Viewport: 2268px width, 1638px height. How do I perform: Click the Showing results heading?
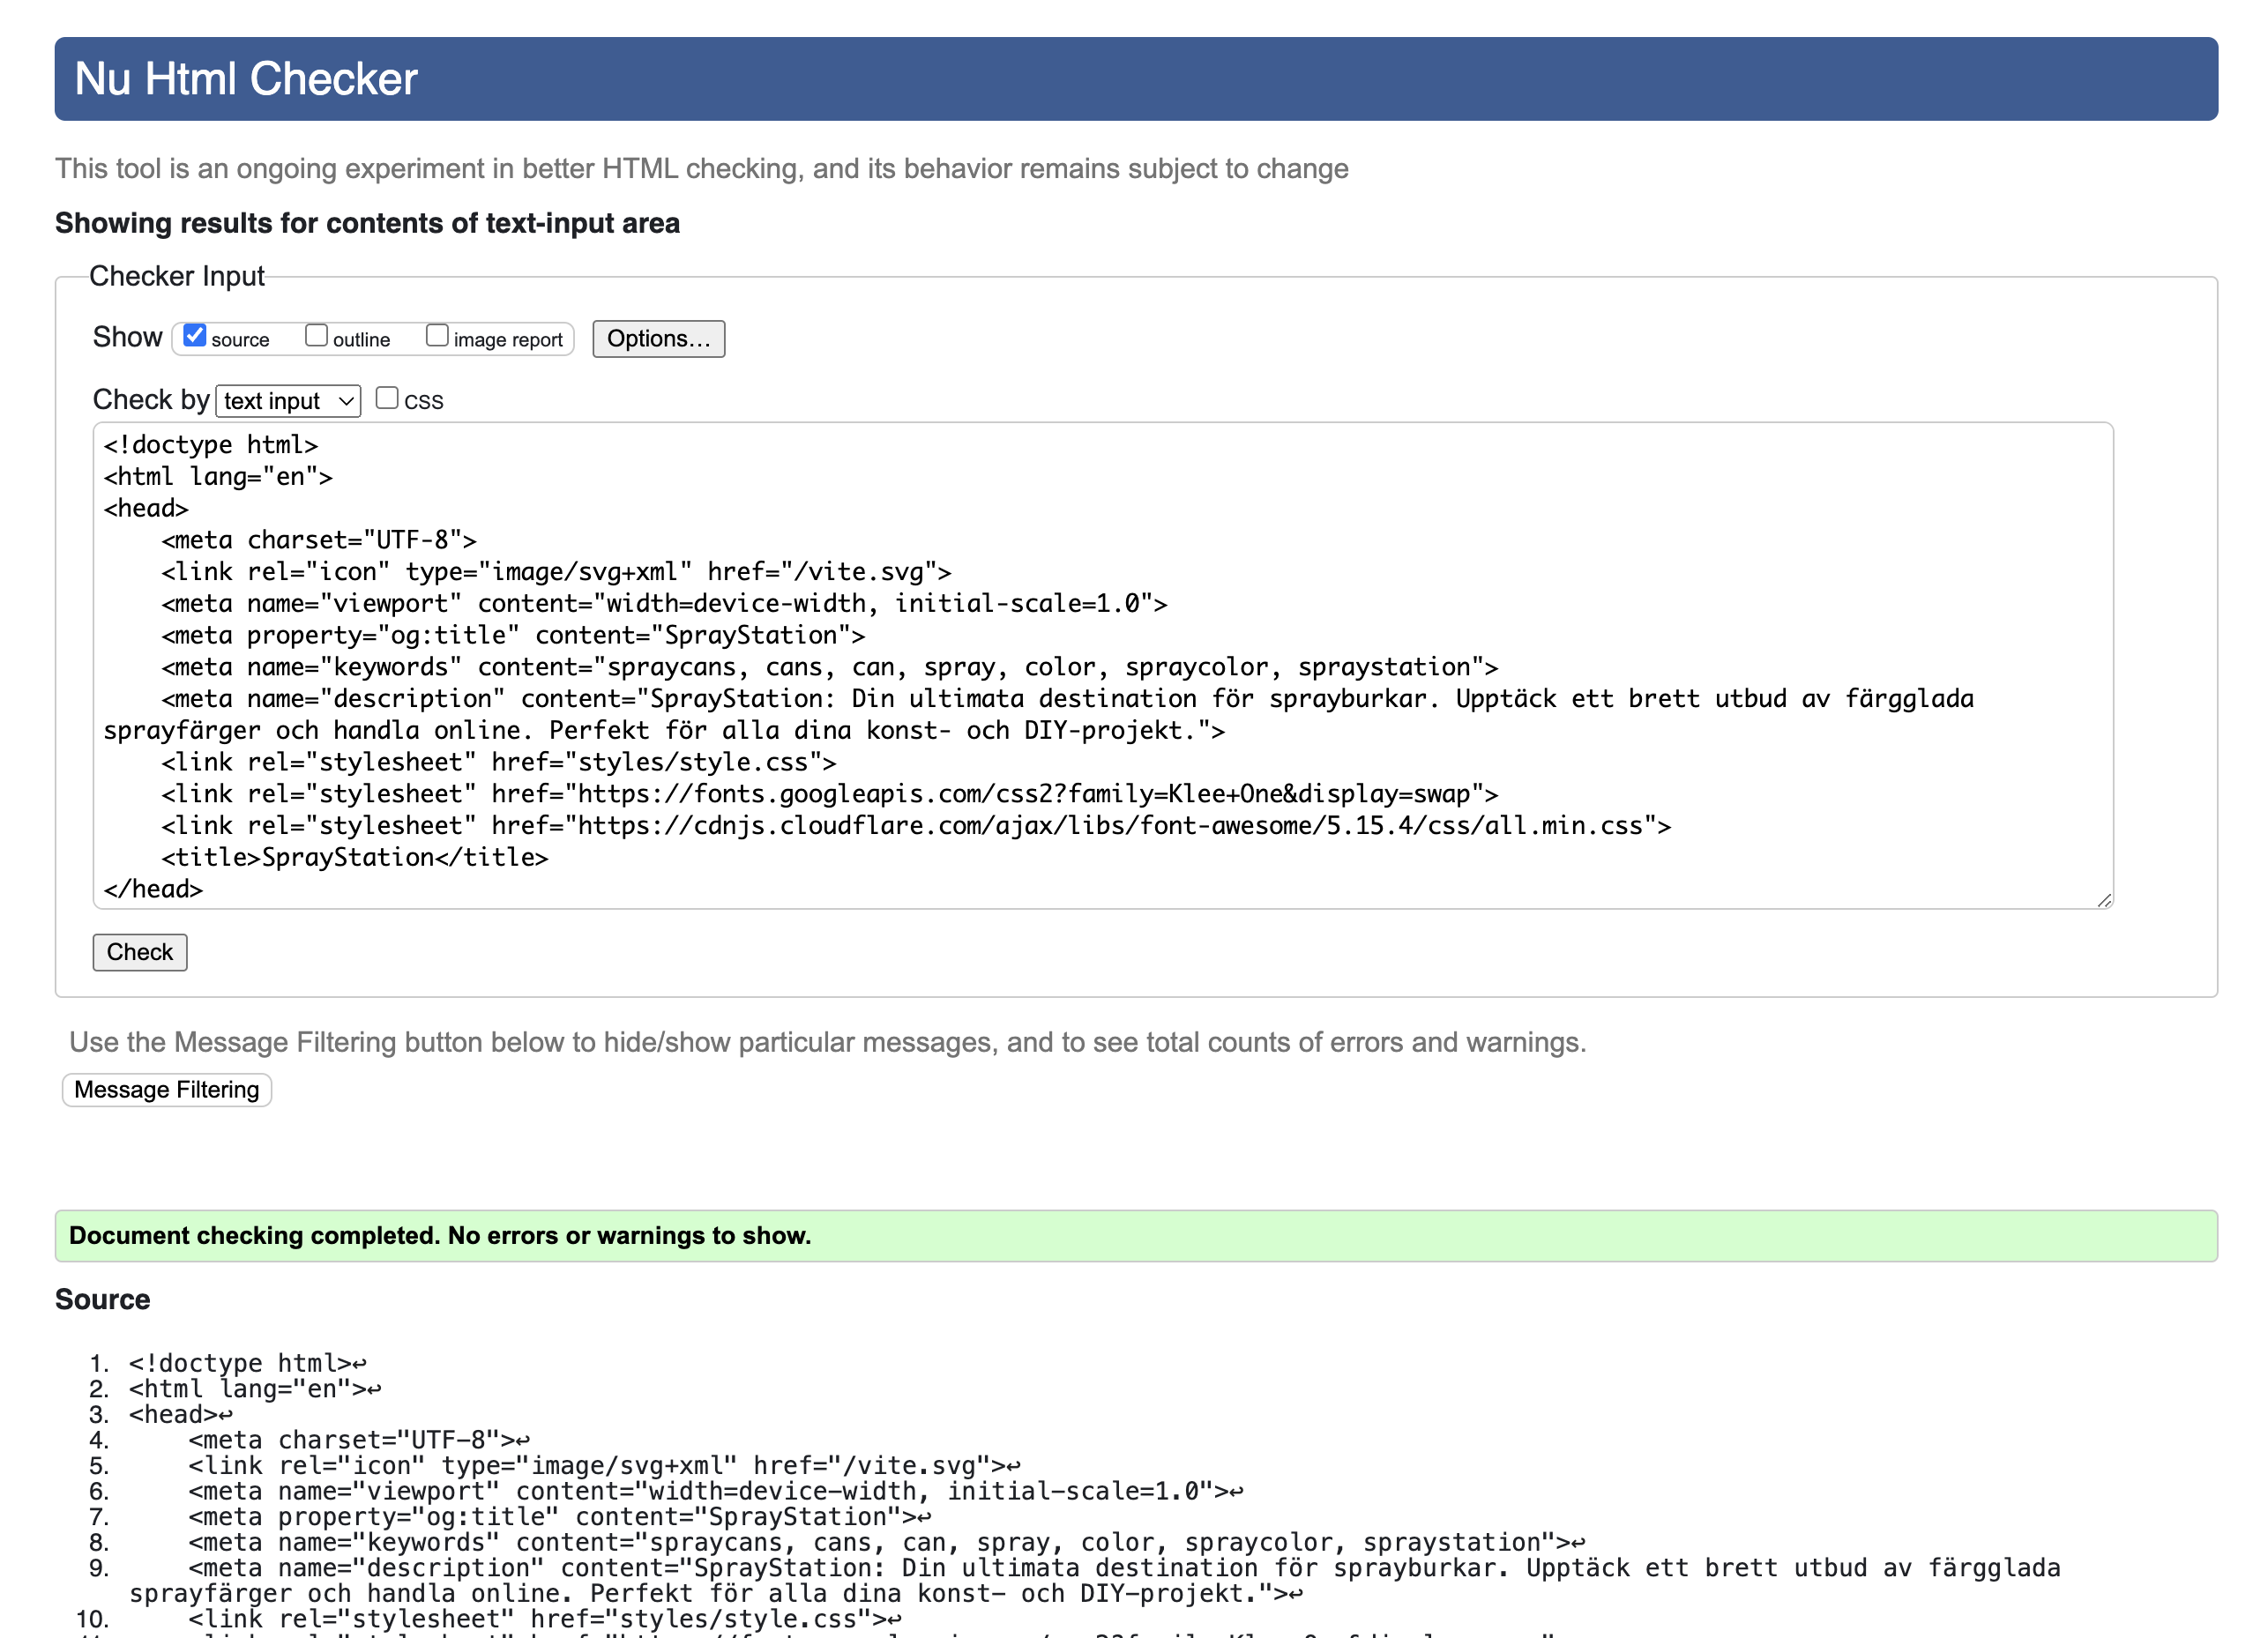click(x=367, y=223)
